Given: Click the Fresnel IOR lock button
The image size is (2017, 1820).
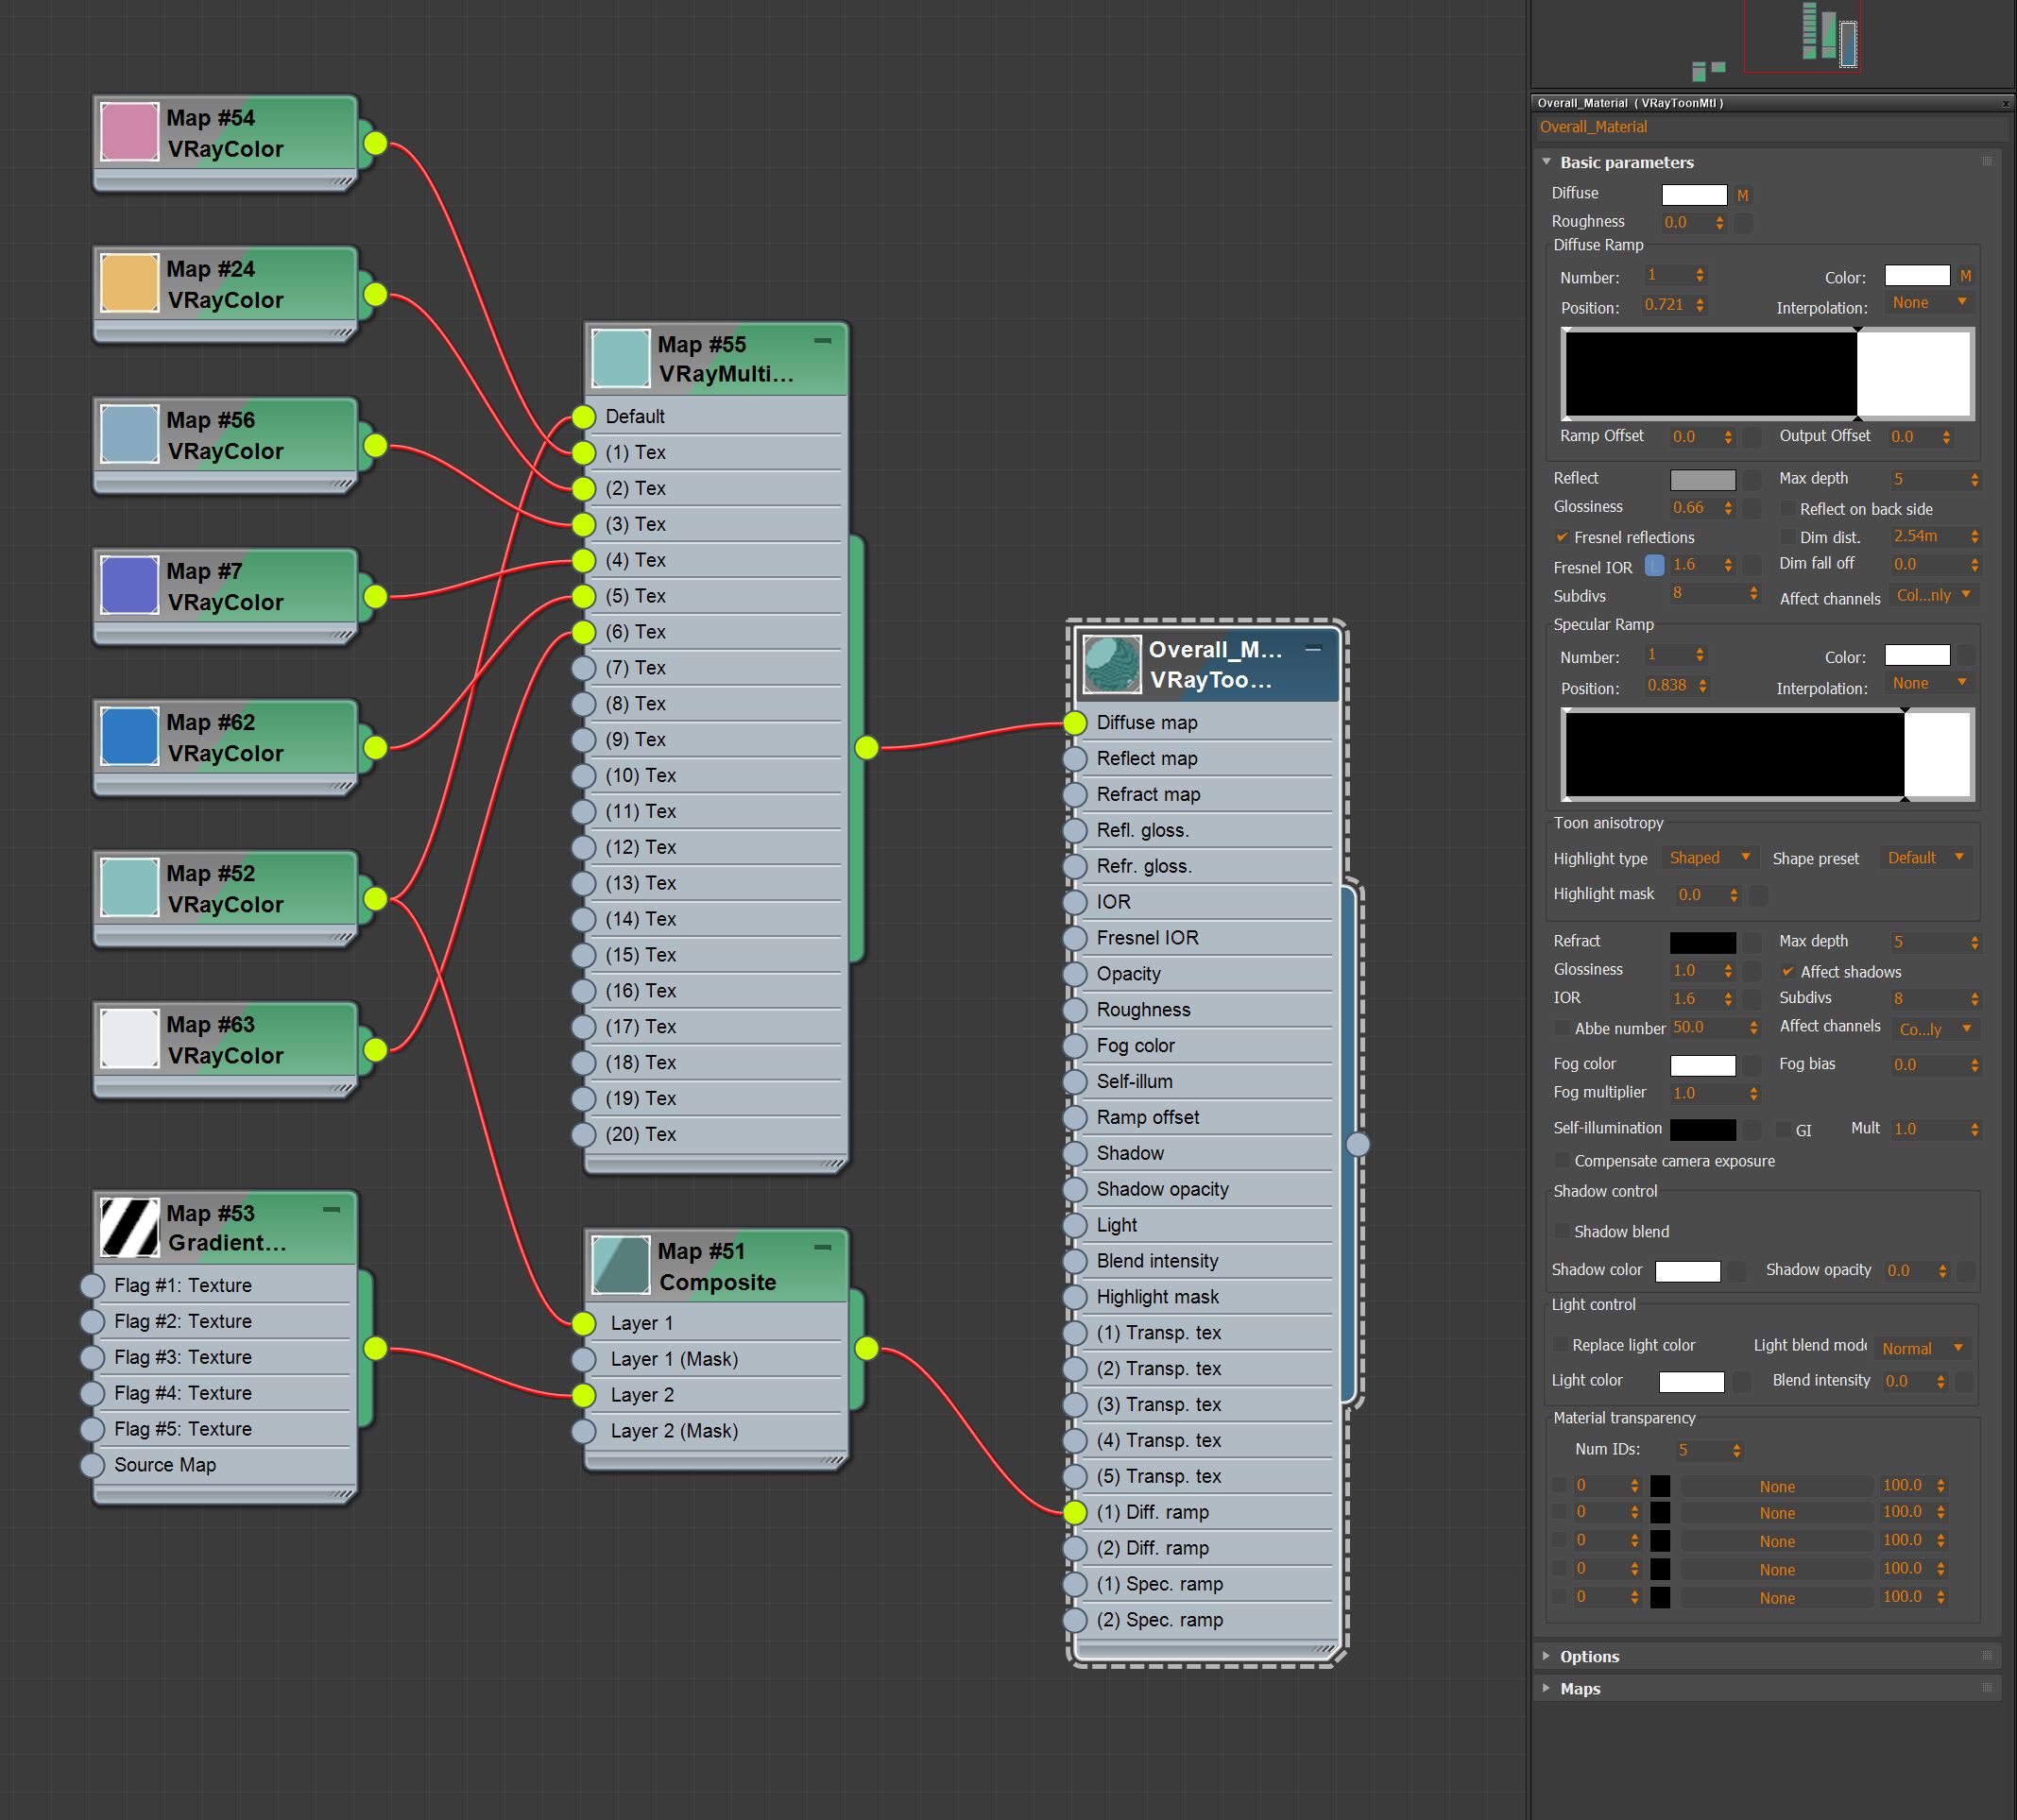Looking at the screenshot, I should 1654,566.
